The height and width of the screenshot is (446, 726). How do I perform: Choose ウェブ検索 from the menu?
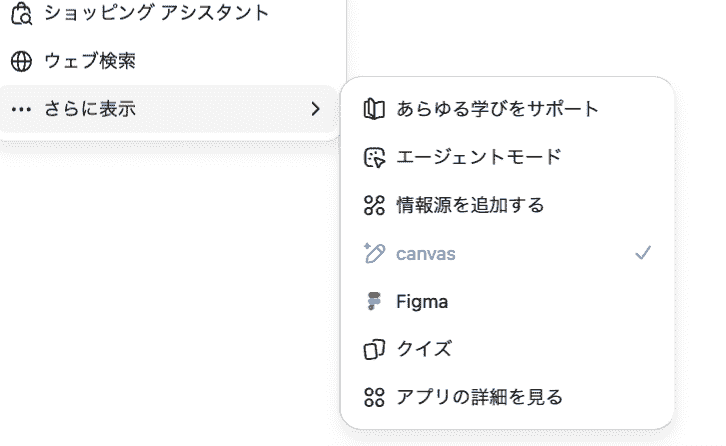[90, 62]
